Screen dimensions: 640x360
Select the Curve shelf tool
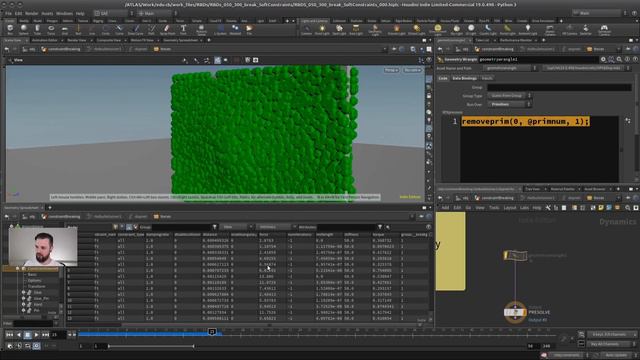pos(119,29)
